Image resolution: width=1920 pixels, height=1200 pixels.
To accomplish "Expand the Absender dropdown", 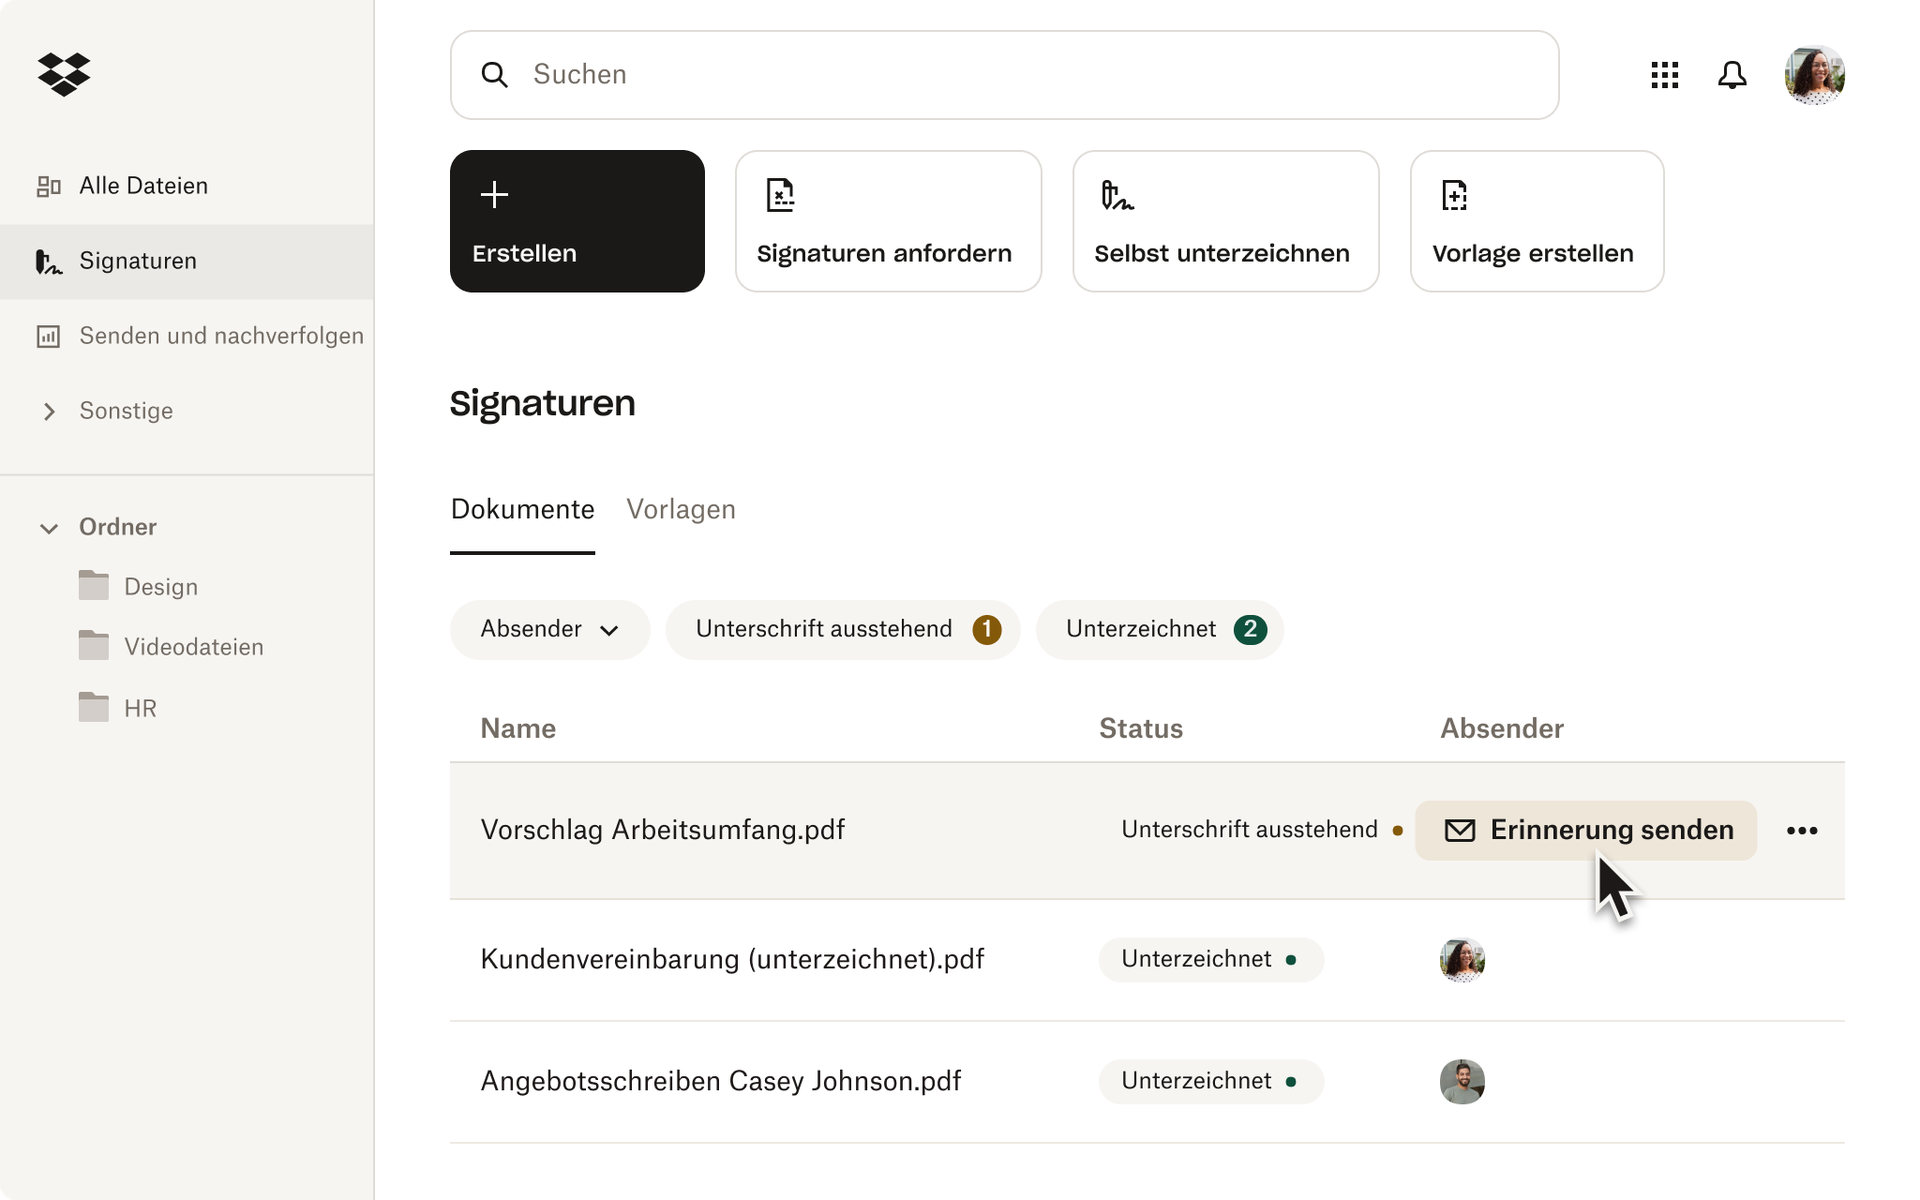I will 611,630.
